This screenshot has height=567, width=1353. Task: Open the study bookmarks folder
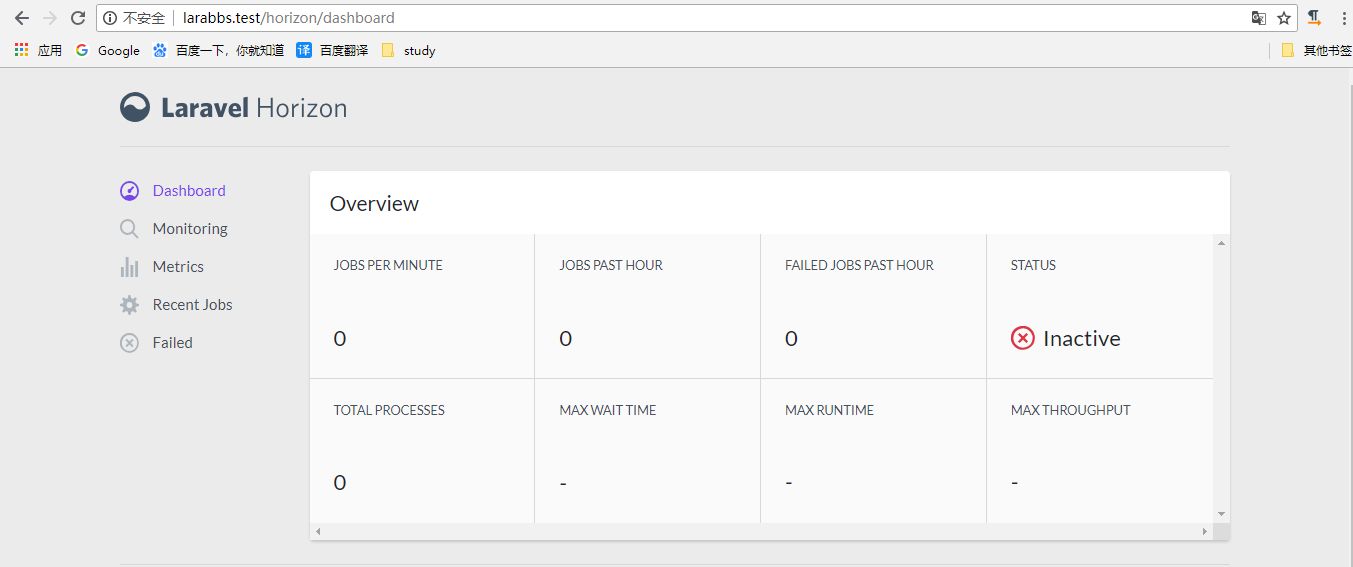(x=408, y=50)
